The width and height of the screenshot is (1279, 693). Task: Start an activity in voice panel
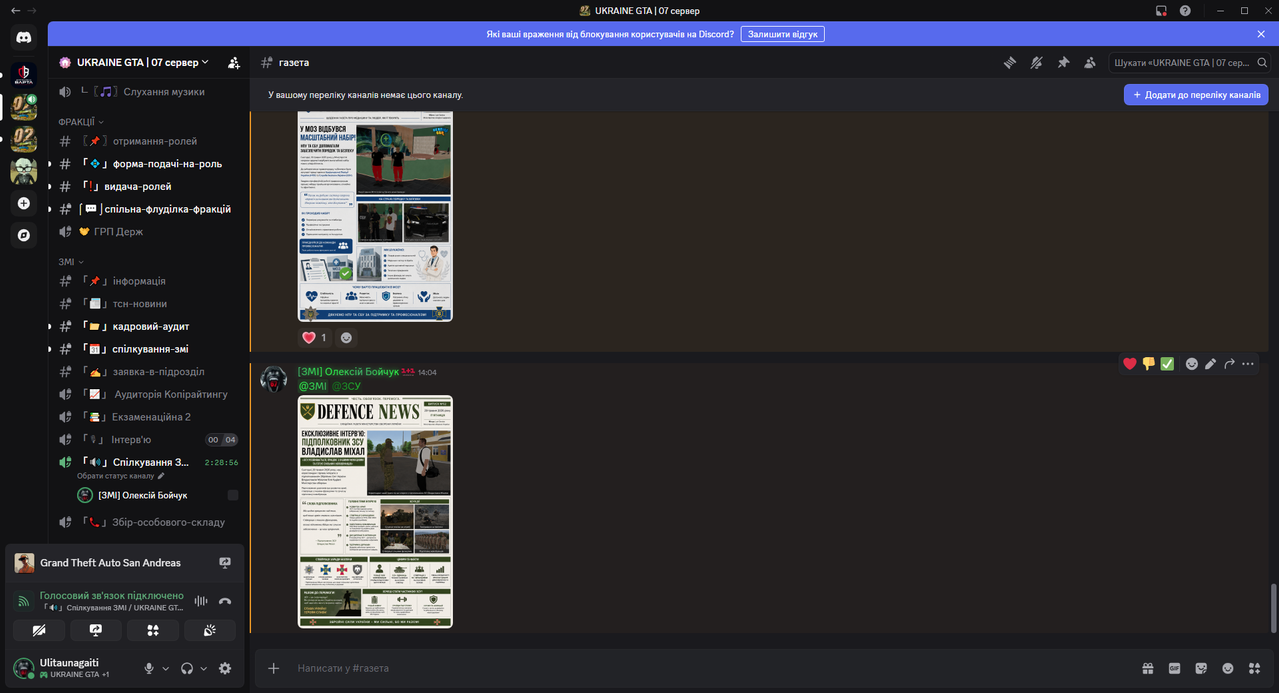[153, 630]
